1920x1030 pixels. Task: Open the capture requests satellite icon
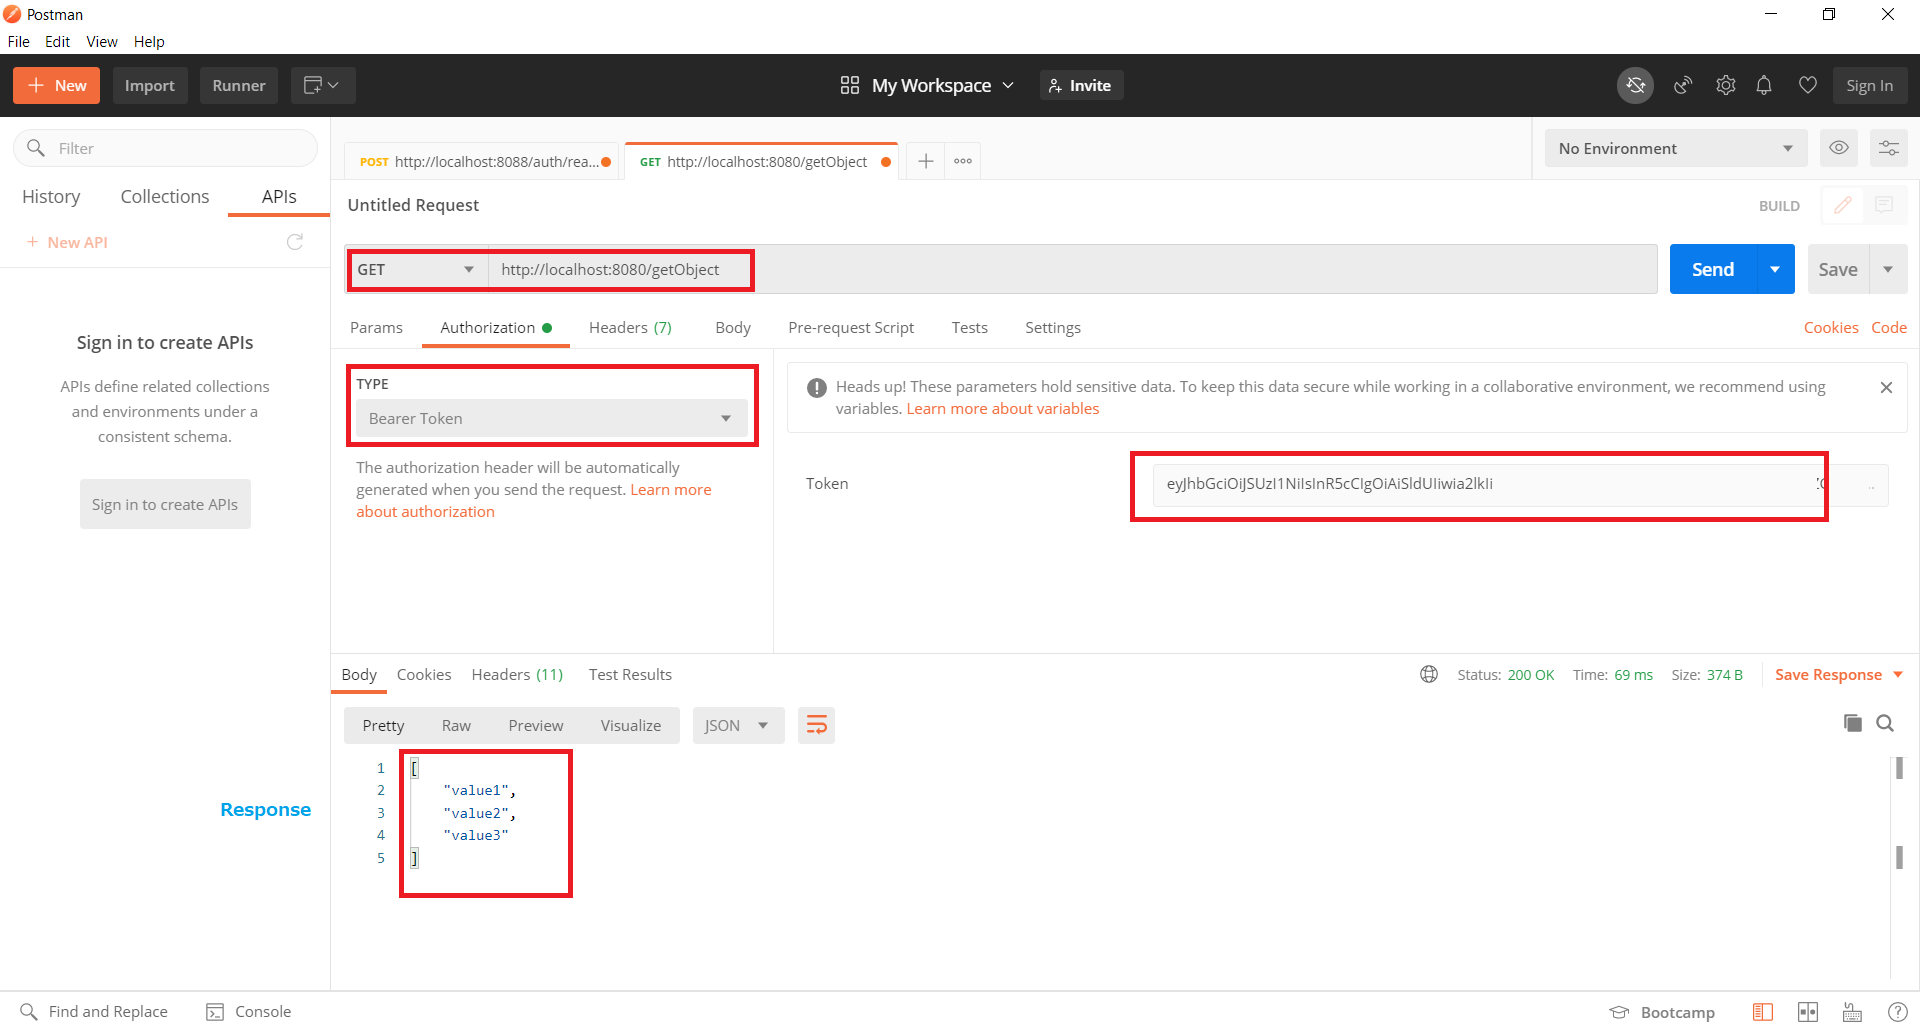1683,86
